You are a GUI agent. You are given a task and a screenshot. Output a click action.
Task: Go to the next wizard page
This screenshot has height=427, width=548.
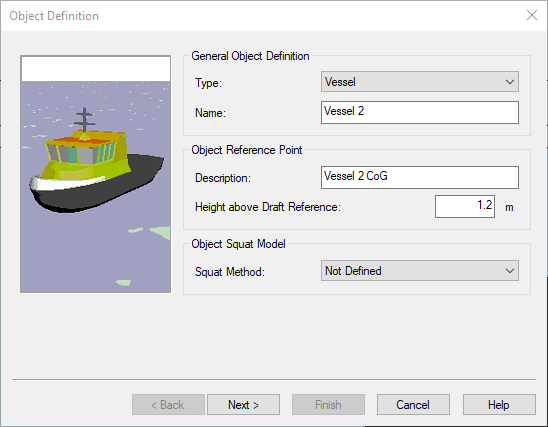243,405
